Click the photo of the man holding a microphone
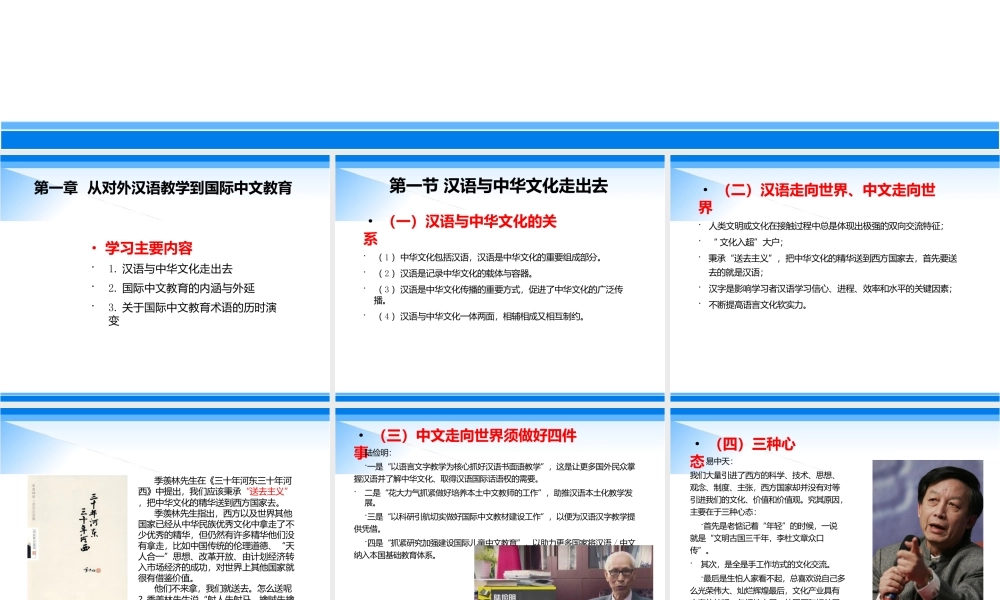The width and height of the screenshot is (1000, 600). coord(928,530)
